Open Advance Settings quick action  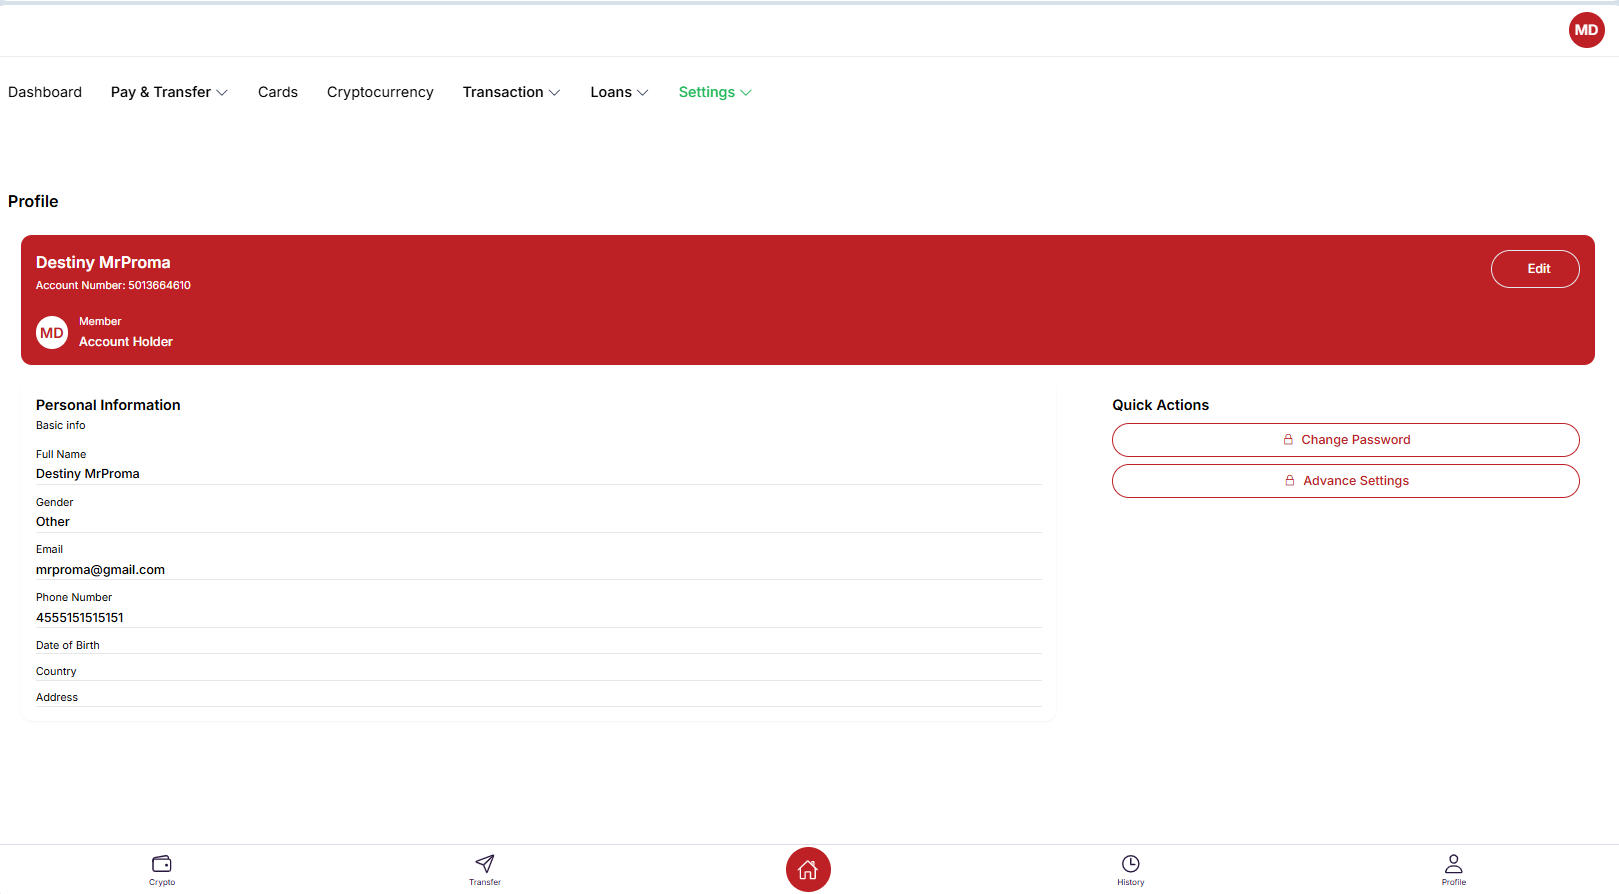pyautogui.click(x=1345, y=481)
